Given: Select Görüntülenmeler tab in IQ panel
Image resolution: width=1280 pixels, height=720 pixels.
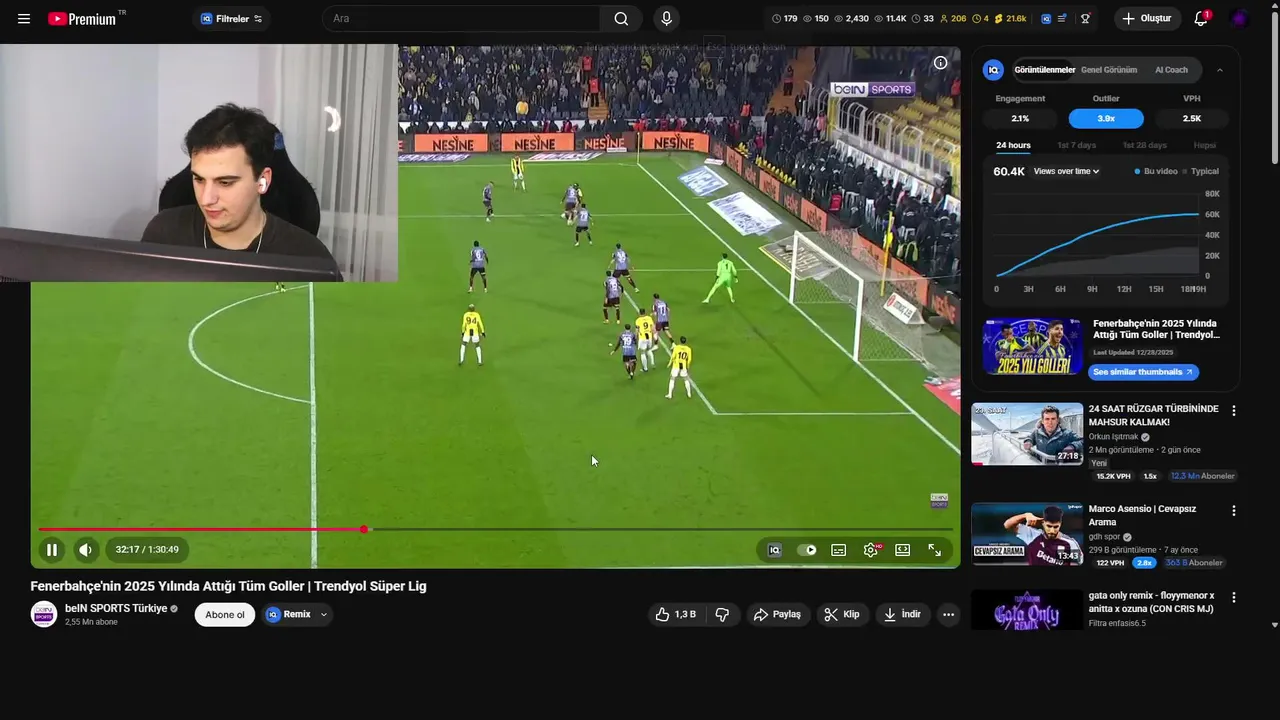Looking at the screenshot, I should coord(1044,70).
